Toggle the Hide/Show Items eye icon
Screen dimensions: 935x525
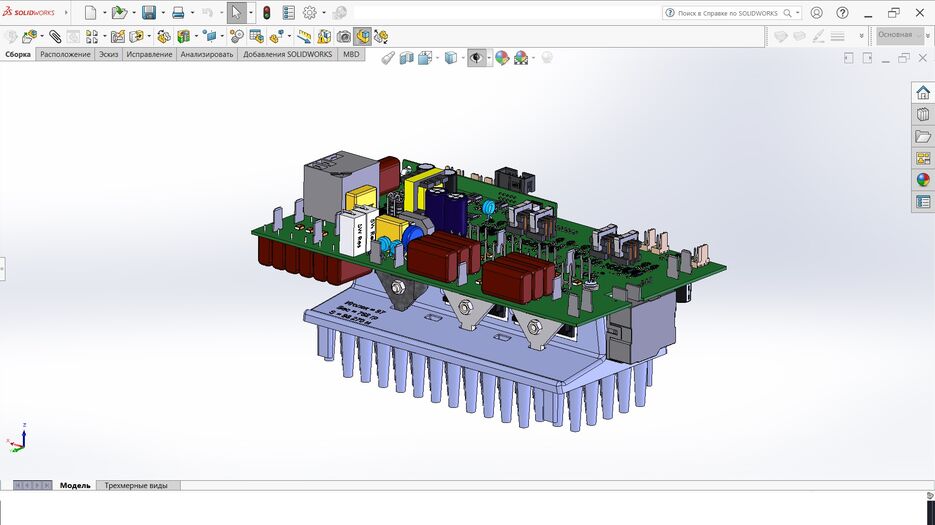point(476,58)
